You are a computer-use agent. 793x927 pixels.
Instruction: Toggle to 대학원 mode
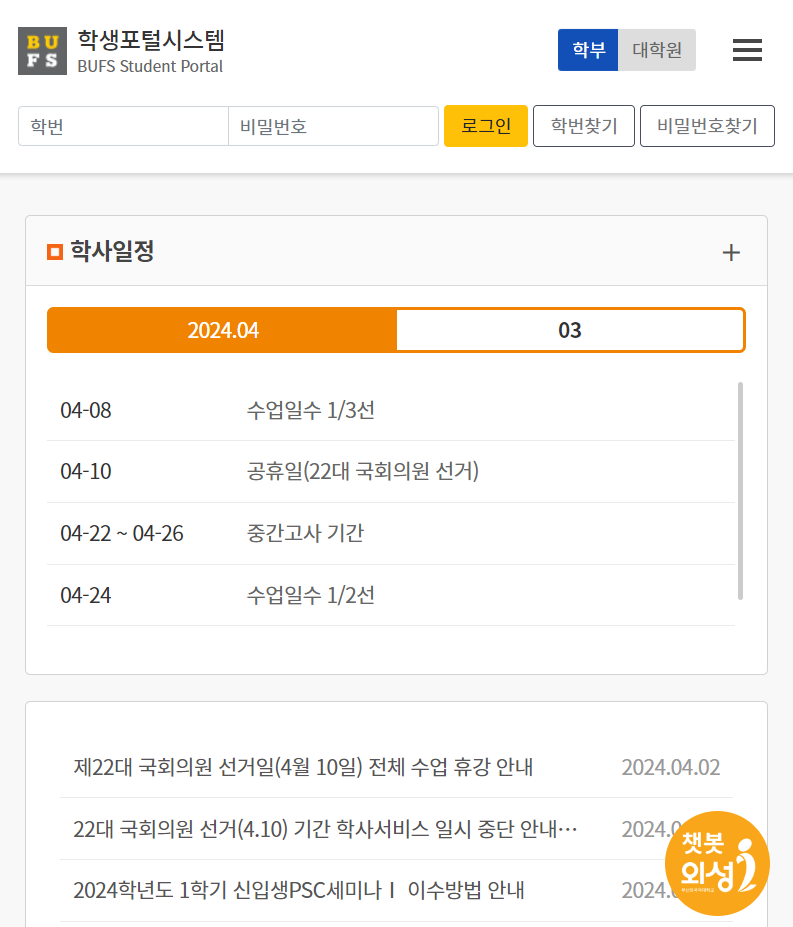pyautogui.click(x=656, y=49)
